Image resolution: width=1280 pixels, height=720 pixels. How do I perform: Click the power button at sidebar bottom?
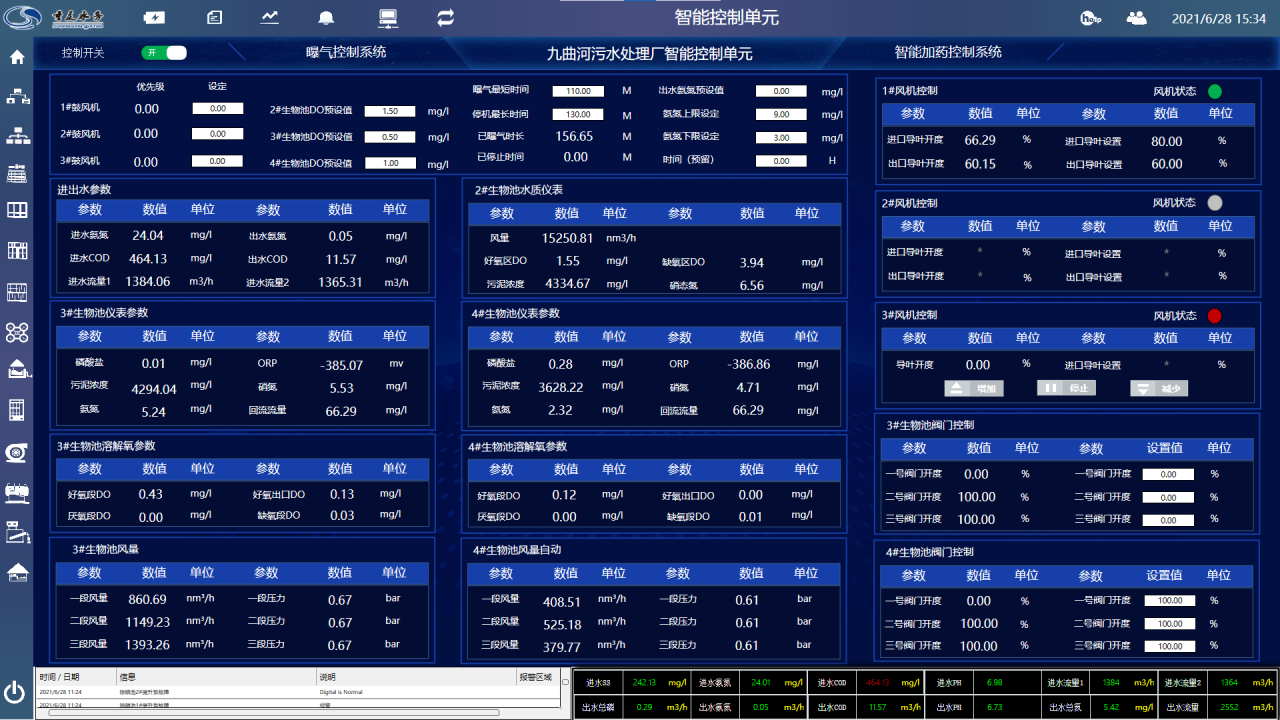click(15, 691)
